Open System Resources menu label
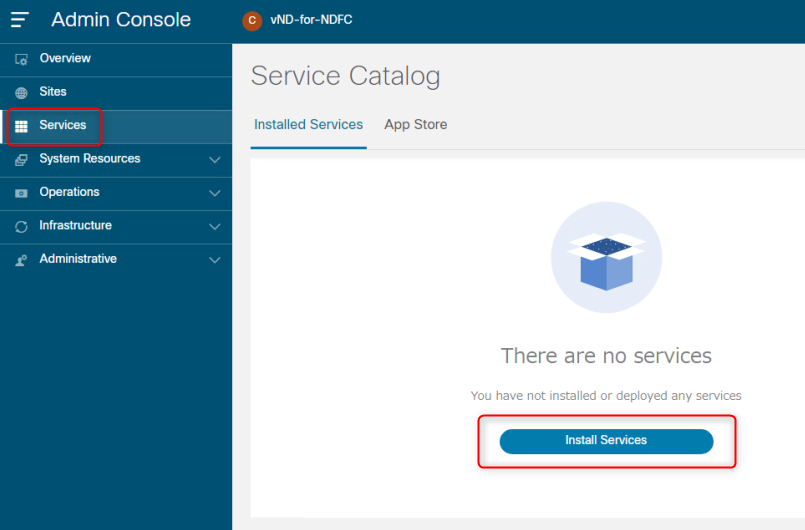This screenshot has height=530, width=805. click(x=90, y=158)
